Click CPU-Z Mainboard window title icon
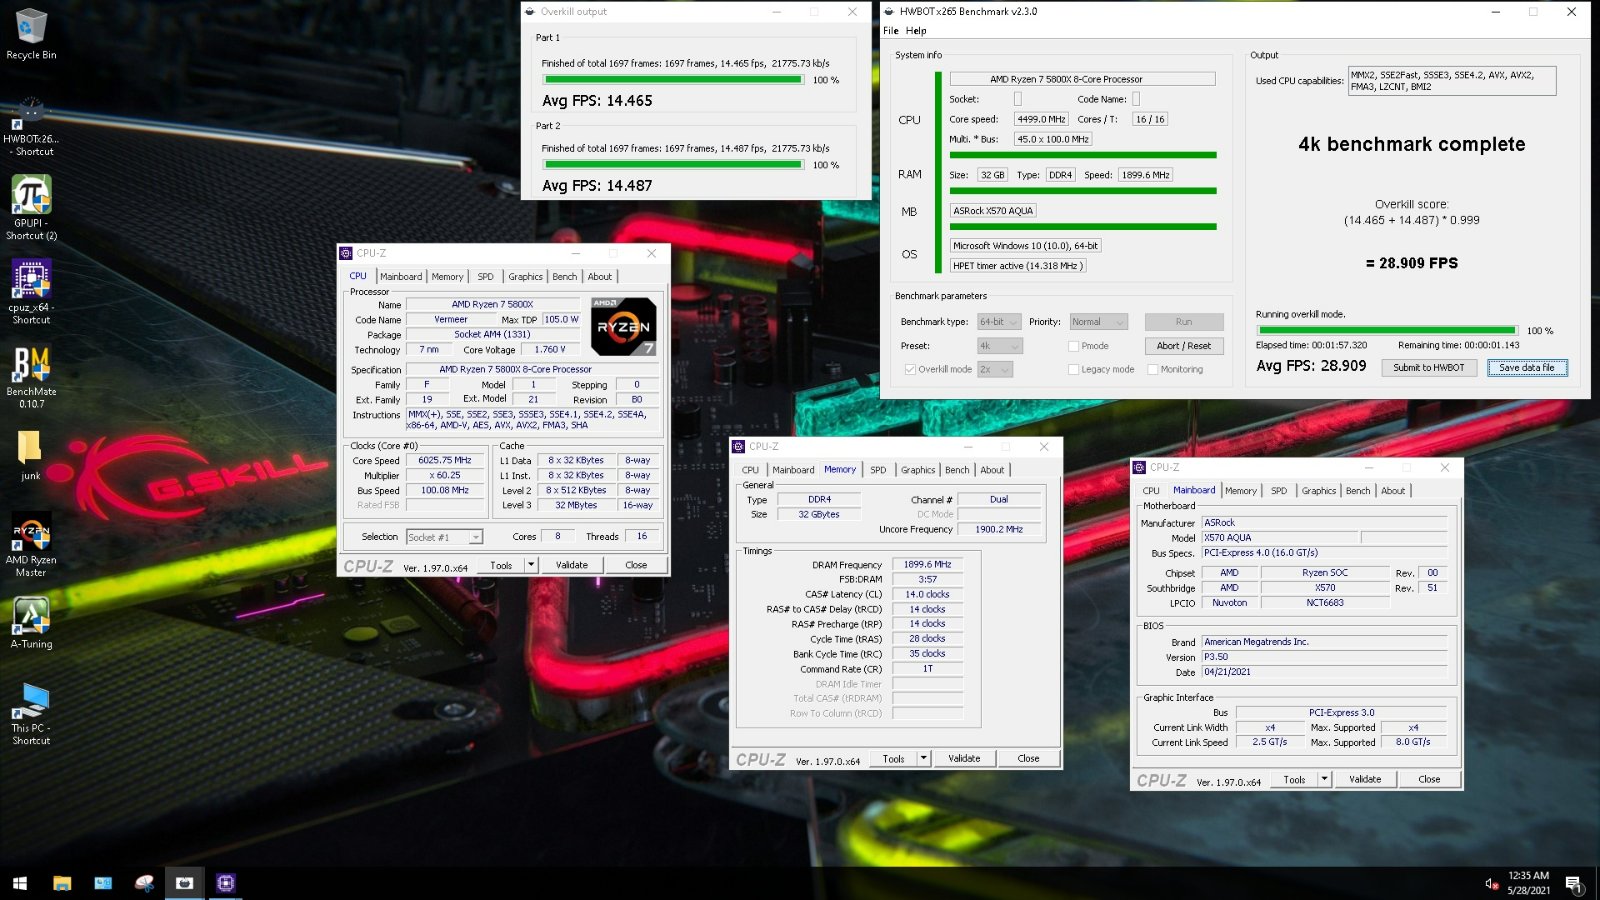This screenshot has width=1600, height=900. (x=1139, y=467)
